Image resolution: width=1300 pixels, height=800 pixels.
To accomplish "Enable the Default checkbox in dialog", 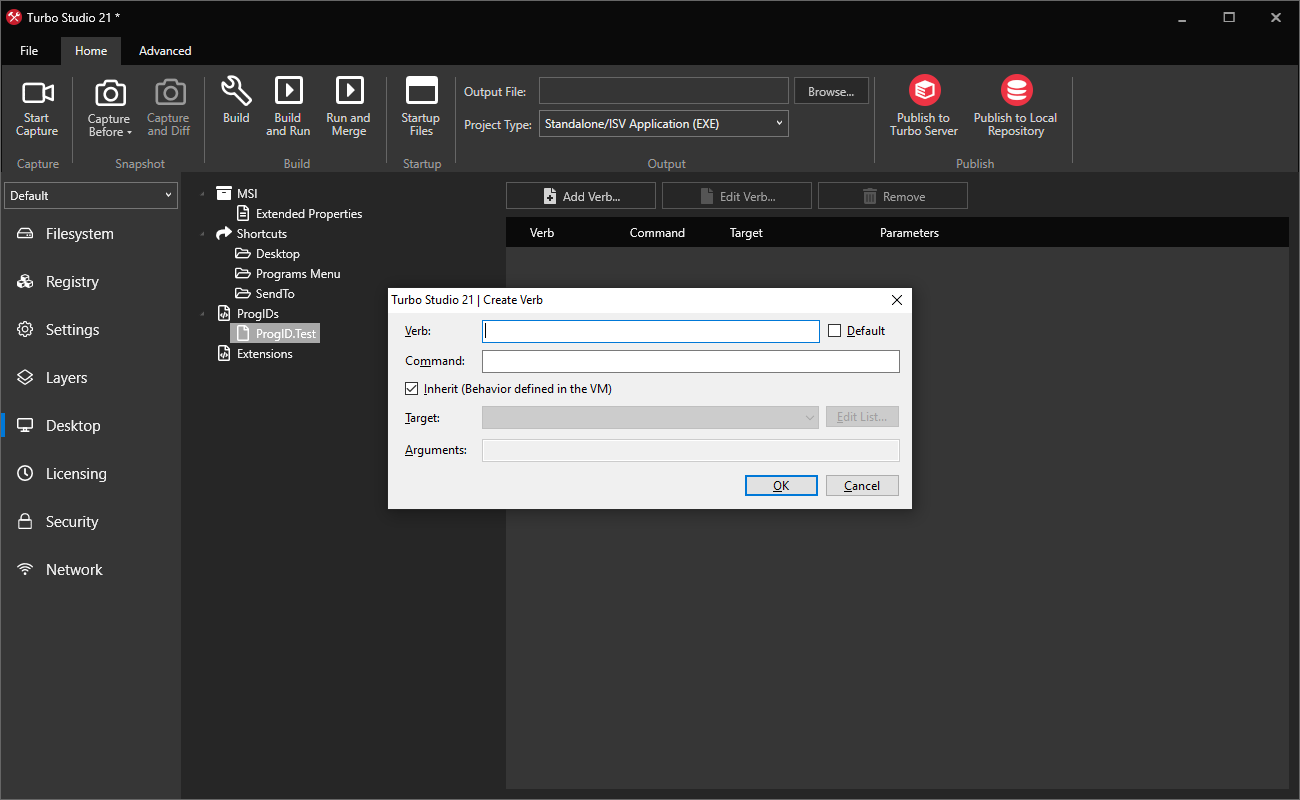I will [x=835, y=331].
